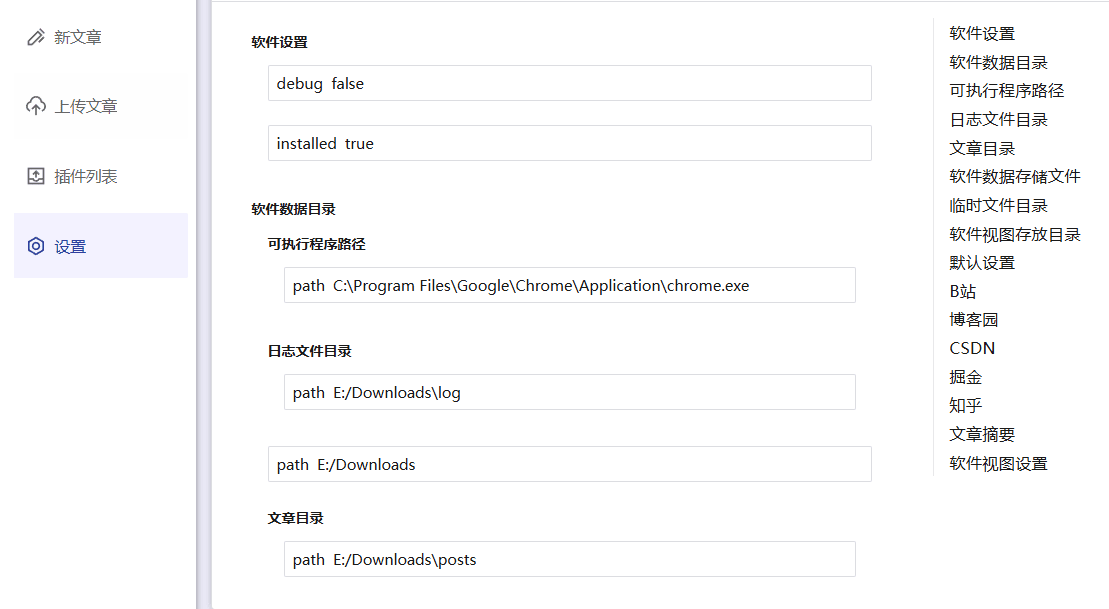
Task: Go to 可执行程序路径 outline link
Action: [1006, 91]
